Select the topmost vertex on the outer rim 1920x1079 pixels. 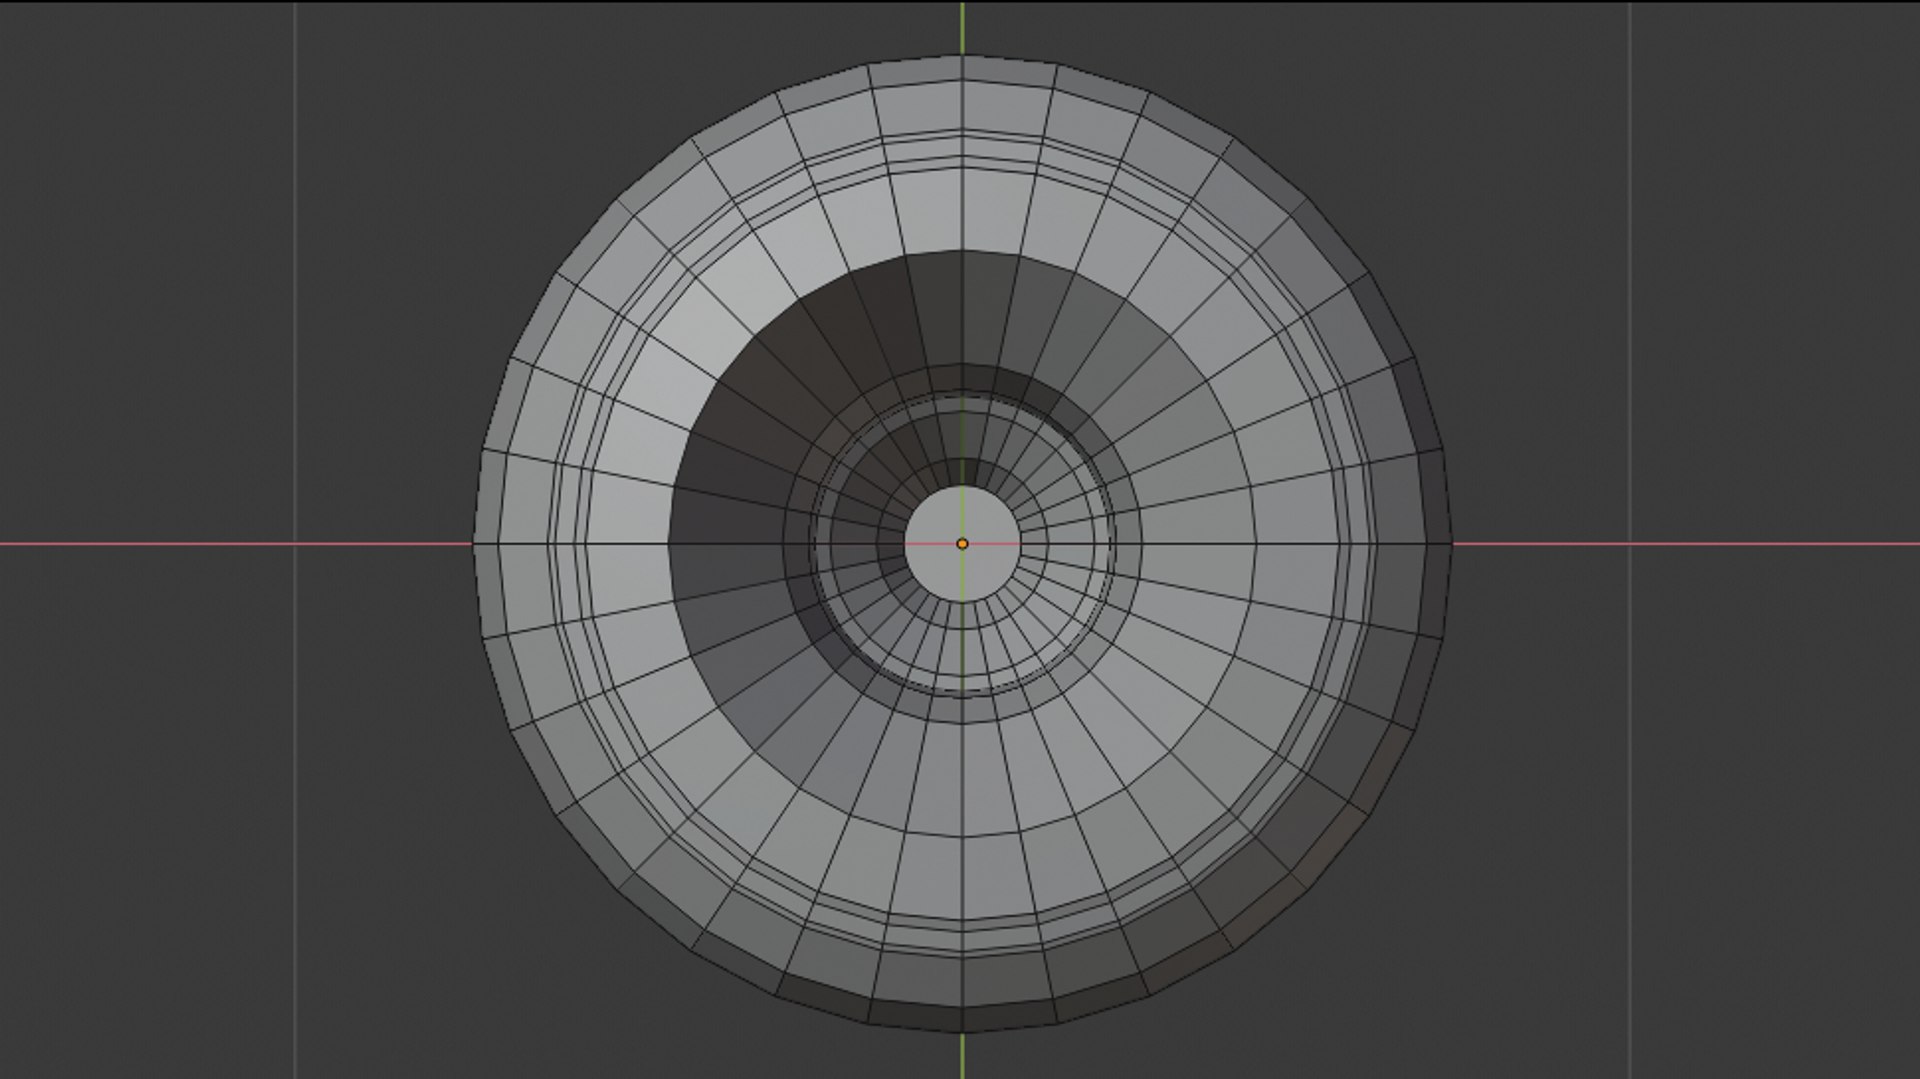[962, 56]
